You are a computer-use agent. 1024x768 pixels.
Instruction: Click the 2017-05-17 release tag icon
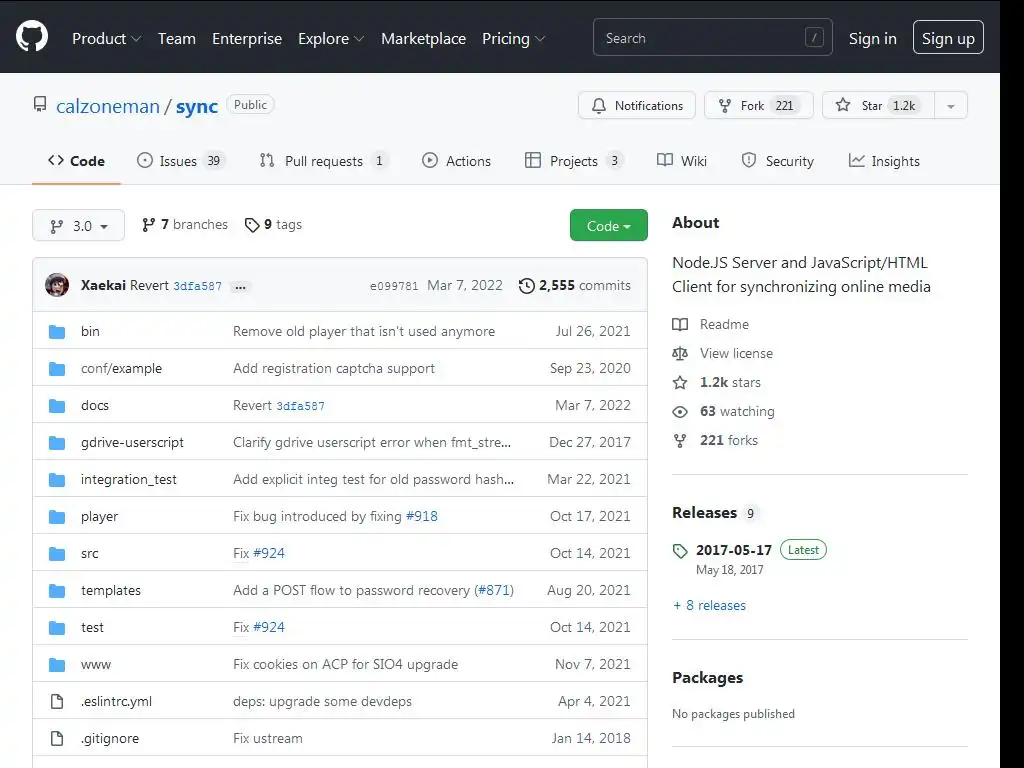[680, 551]
